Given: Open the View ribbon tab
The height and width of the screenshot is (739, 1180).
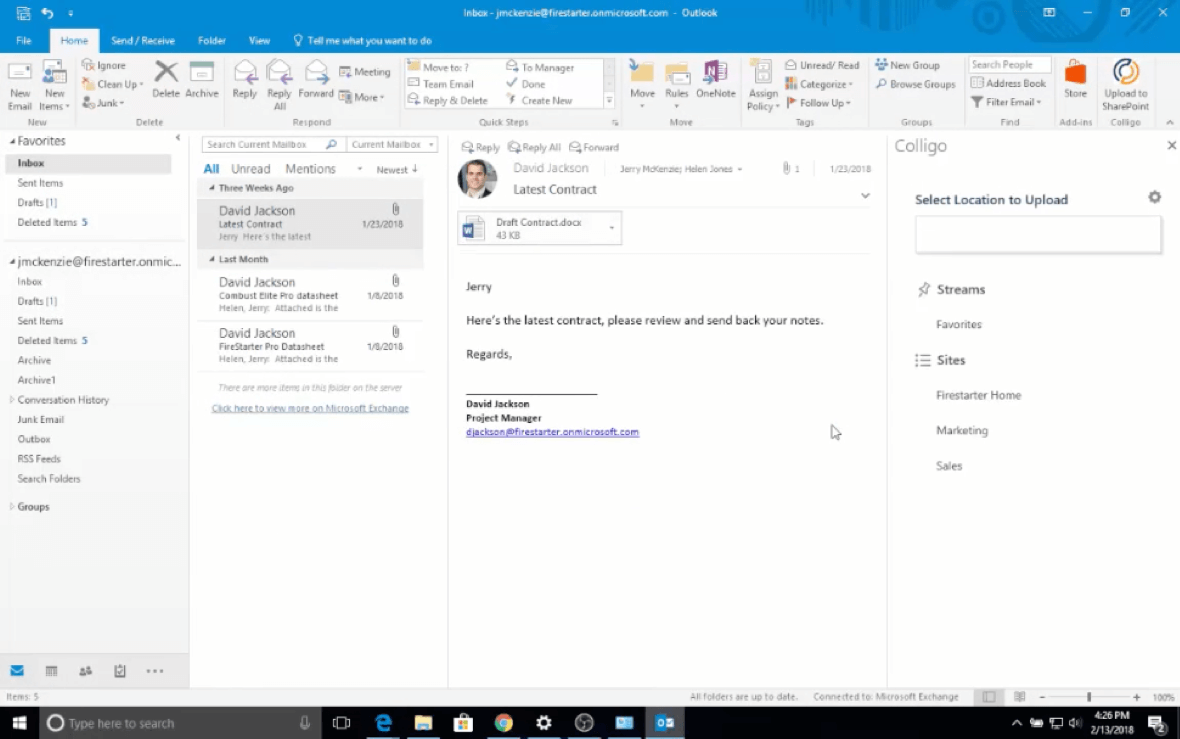Looking at the screenshot, I should pyautogui.click(x=259, y=41).
